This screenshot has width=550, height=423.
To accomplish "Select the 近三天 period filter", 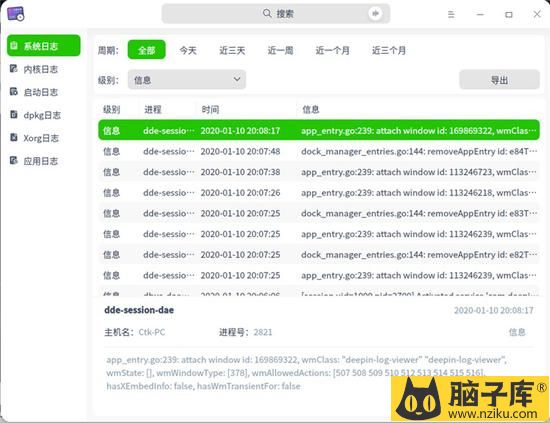I will tap(232, 51).
